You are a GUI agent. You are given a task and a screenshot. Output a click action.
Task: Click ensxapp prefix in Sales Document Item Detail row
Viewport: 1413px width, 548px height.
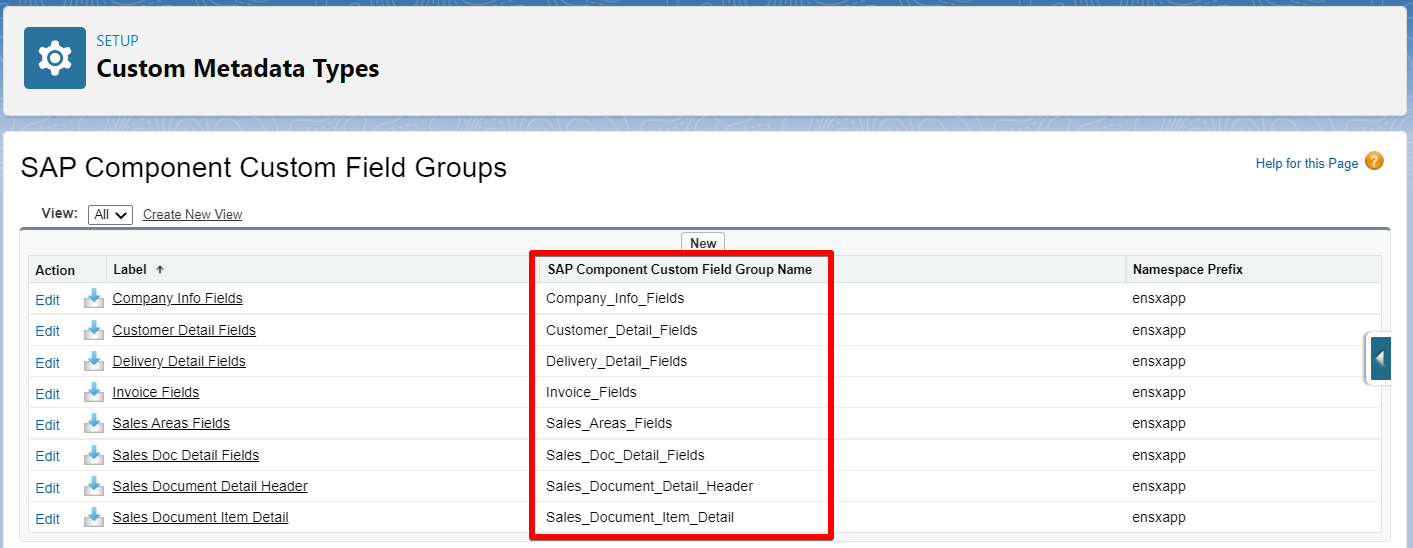click(x=1159, y=517)
